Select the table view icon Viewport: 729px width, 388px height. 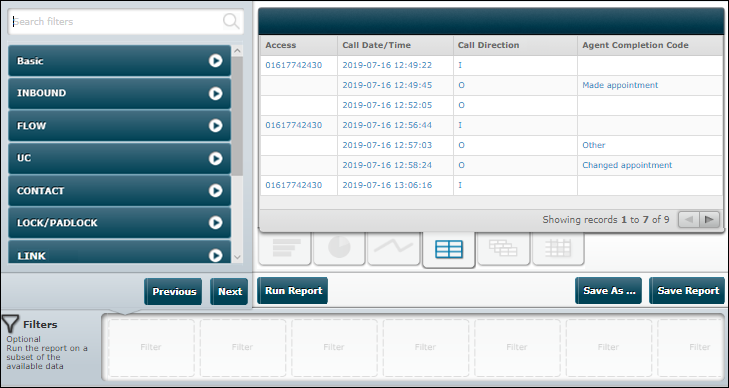click(x=449, y=250)
